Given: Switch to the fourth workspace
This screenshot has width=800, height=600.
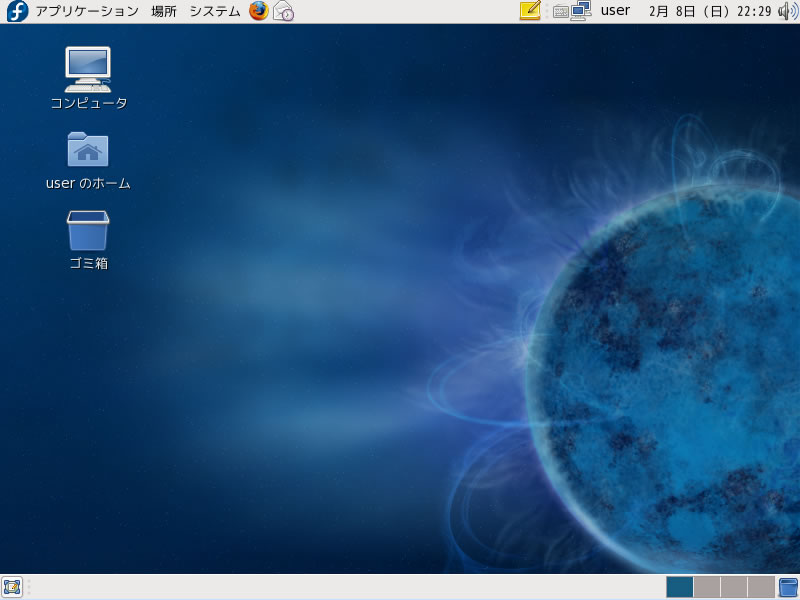Looking at the screenshot, I should click(761, 587).
